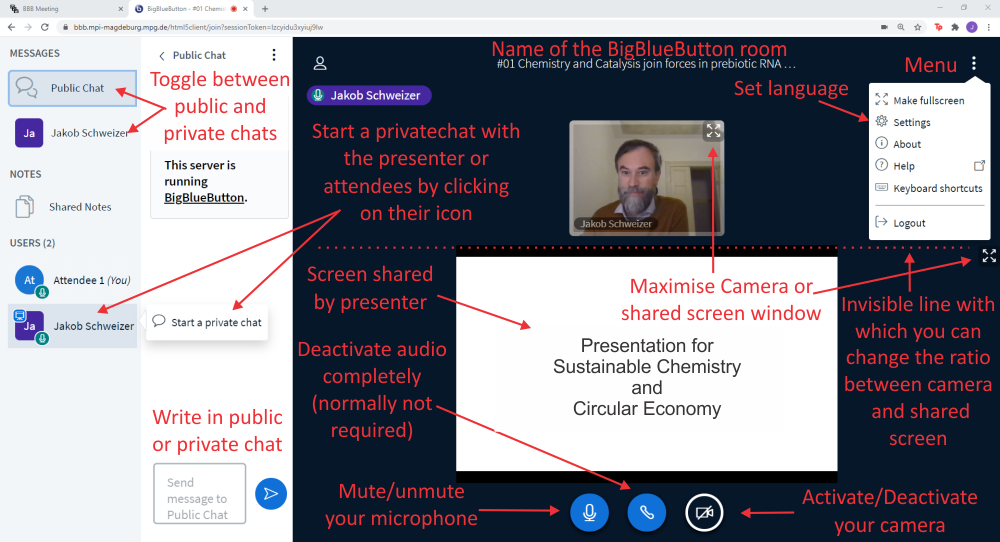This screenshot has height=542, width=1000.
Task: Go back in the browser
Action: pos(11,27)
